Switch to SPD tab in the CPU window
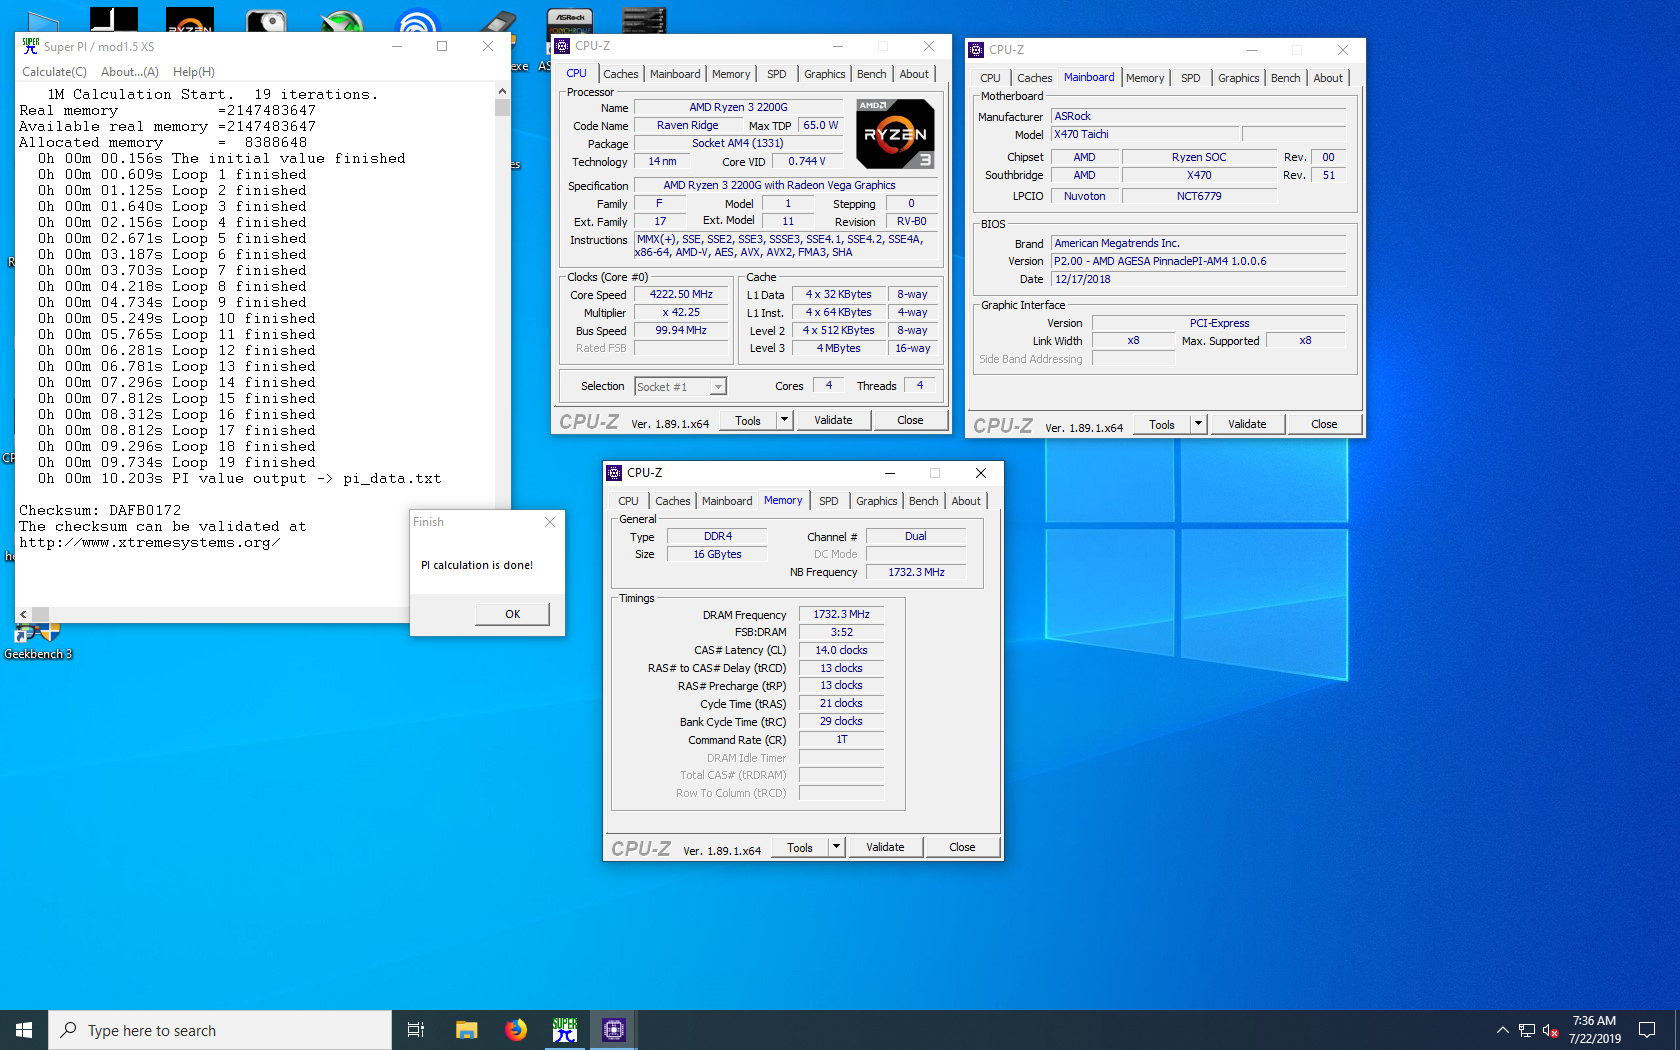Image resolution: width=1680 pixels, height=1050 pixels. tap(777, 74)
